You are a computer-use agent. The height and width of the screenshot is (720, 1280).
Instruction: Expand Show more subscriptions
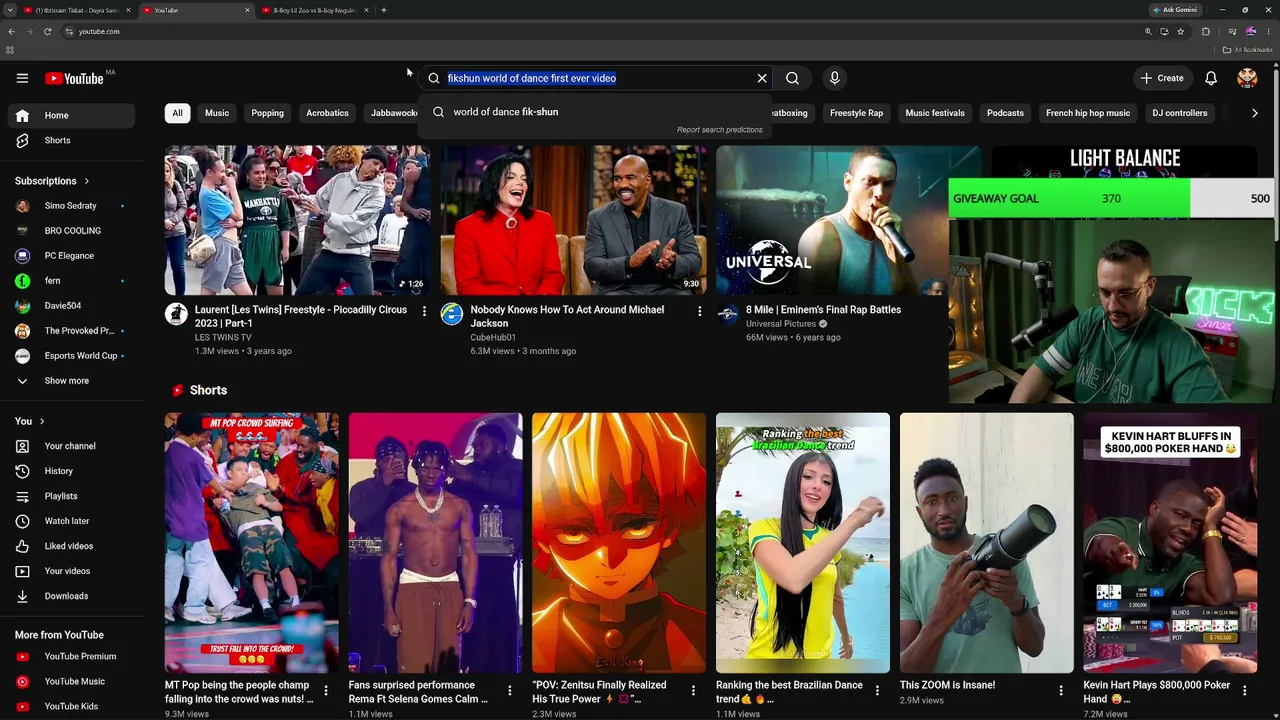click(x=71, y=381)
